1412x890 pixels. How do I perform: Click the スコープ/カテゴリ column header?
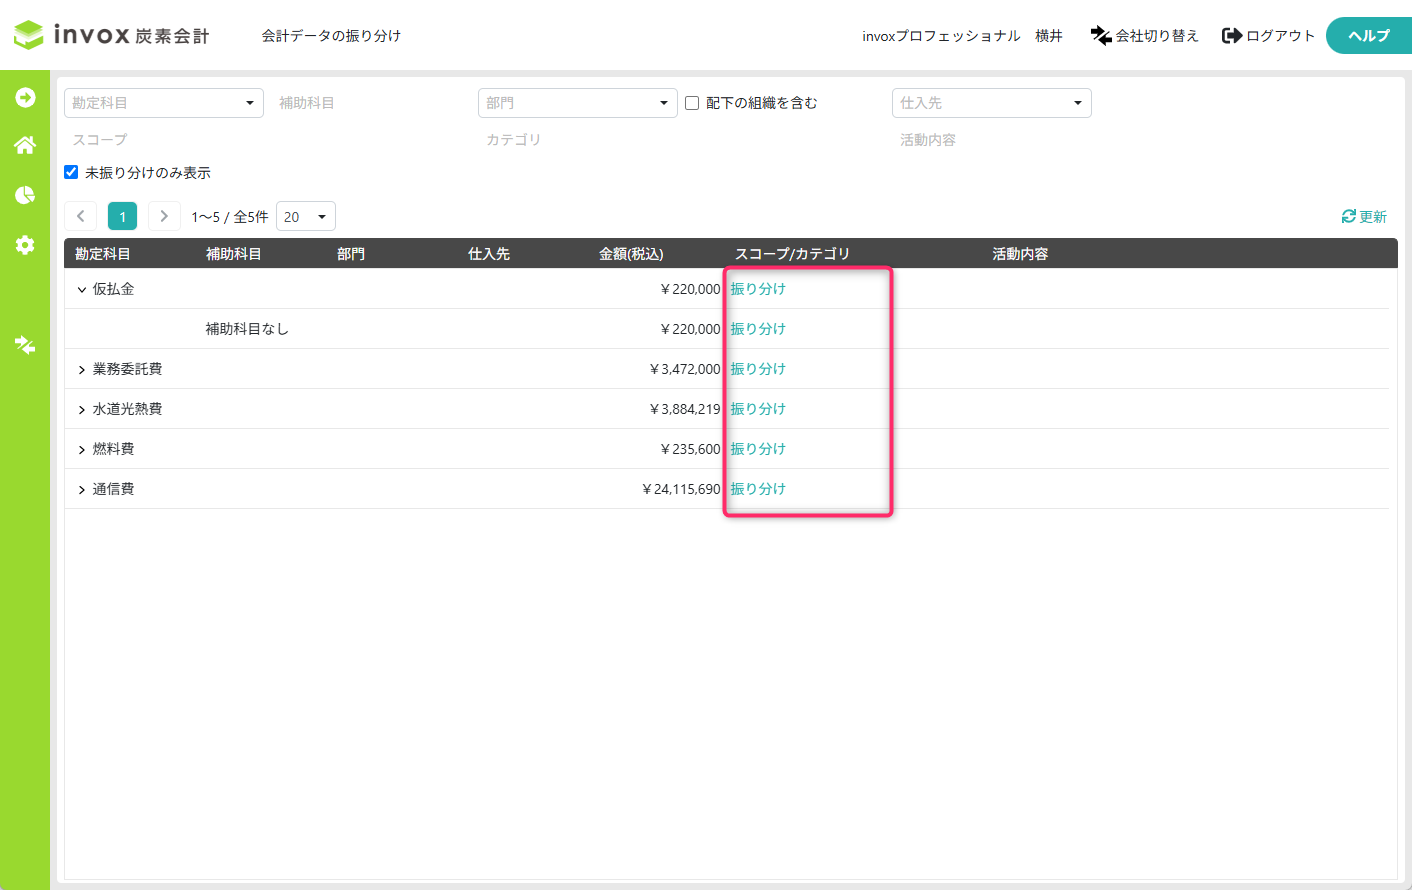pyautogui.click(x=792, y=254)
